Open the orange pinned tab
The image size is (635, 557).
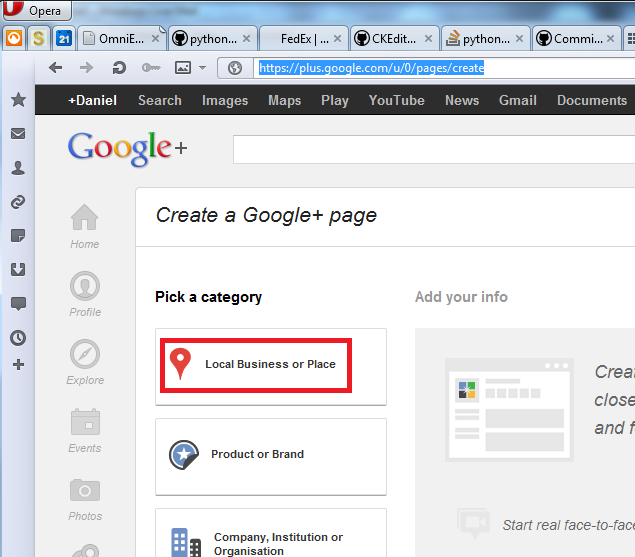pos(14,39)
